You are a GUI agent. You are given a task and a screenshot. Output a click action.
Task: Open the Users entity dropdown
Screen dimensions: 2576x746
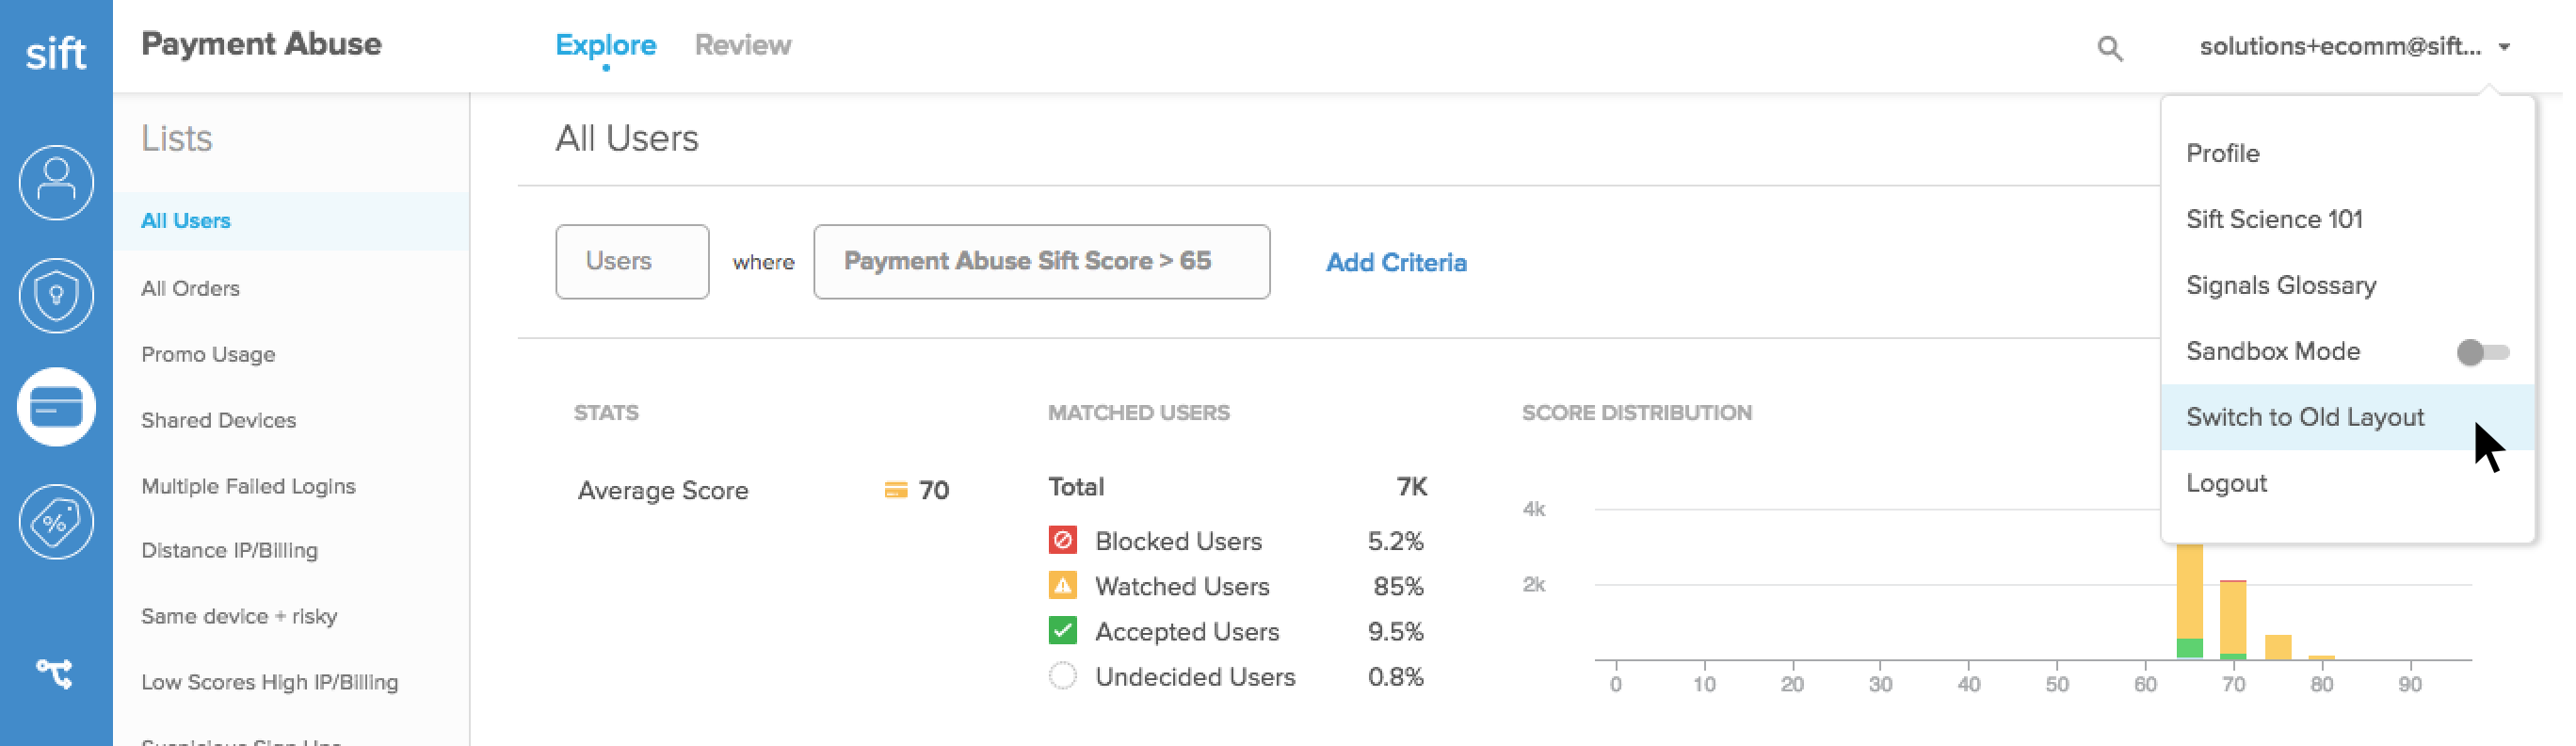[x=632, y=261]
